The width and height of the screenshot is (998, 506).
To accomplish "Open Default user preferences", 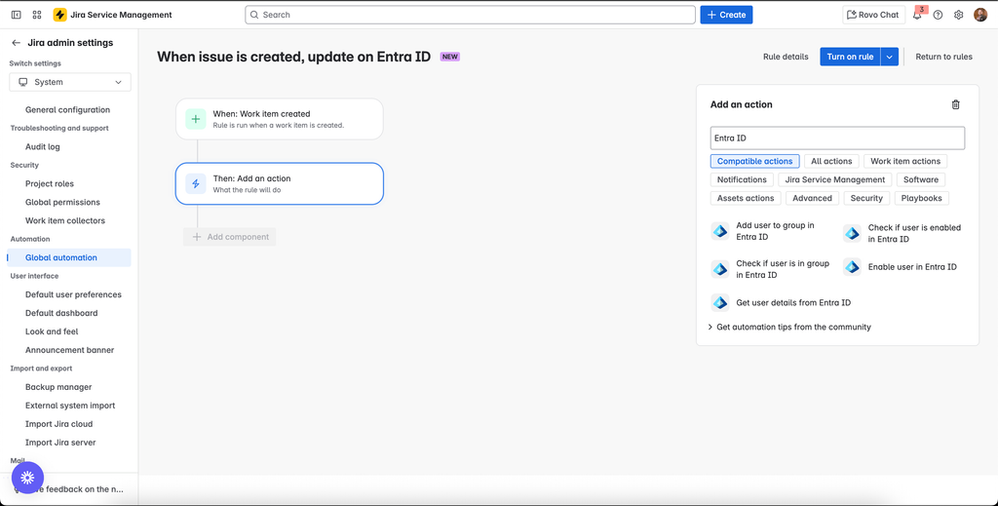I will click(73, 294).
